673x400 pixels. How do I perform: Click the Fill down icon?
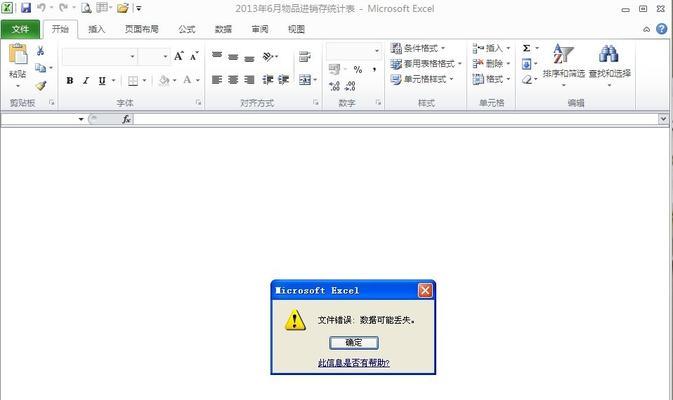pos(527,64)
